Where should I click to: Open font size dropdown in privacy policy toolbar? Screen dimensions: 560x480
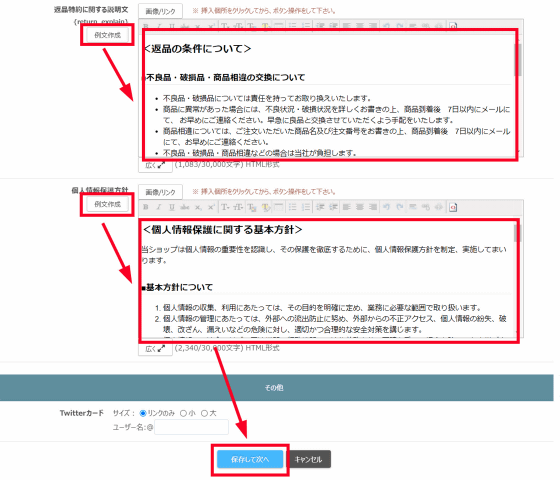tap(238, 207)
